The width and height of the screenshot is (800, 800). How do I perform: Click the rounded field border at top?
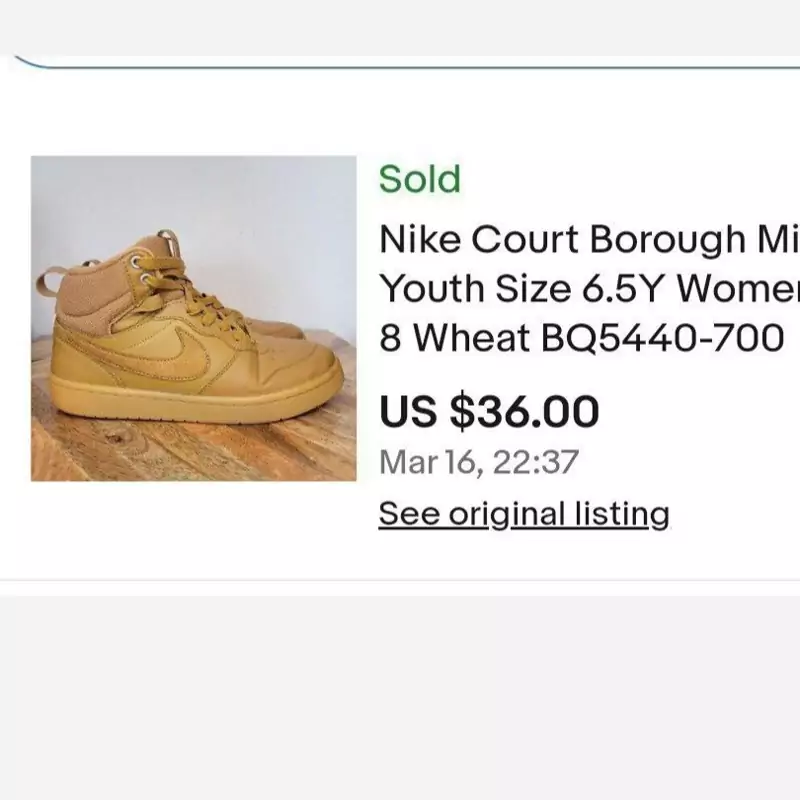400,66
